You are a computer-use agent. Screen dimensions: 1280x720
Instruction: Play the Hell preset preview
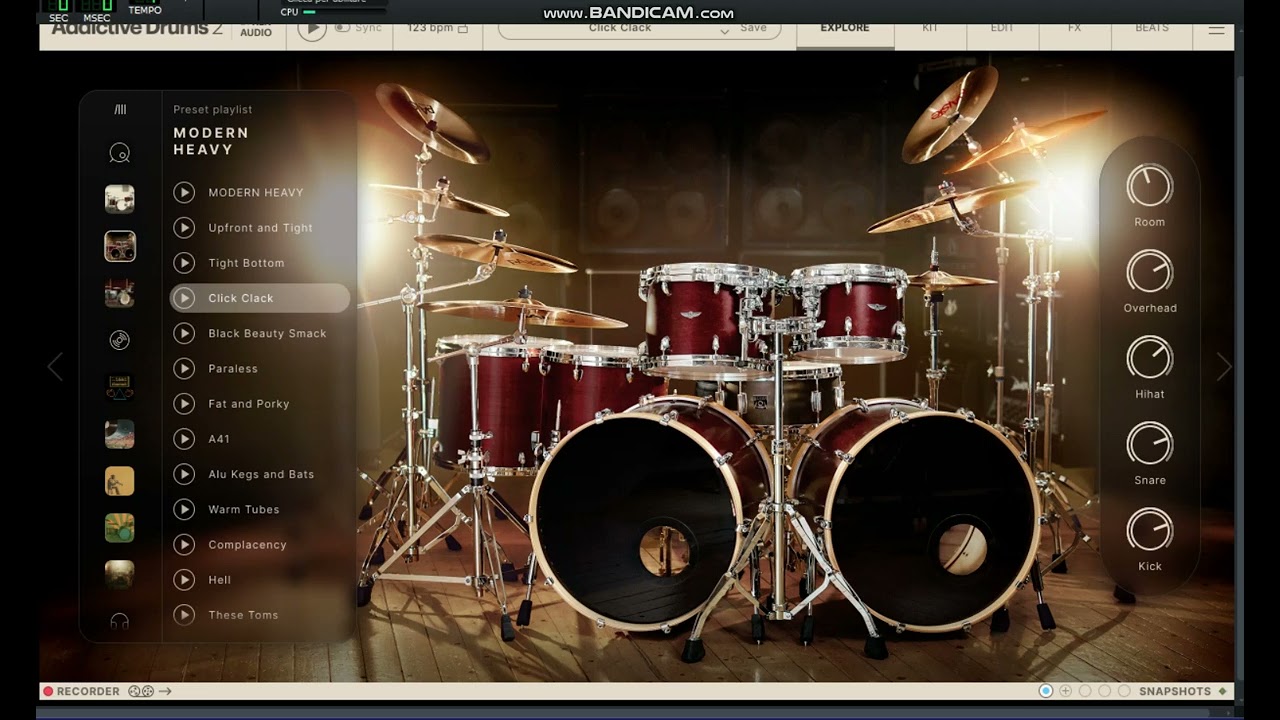(184, 579)
